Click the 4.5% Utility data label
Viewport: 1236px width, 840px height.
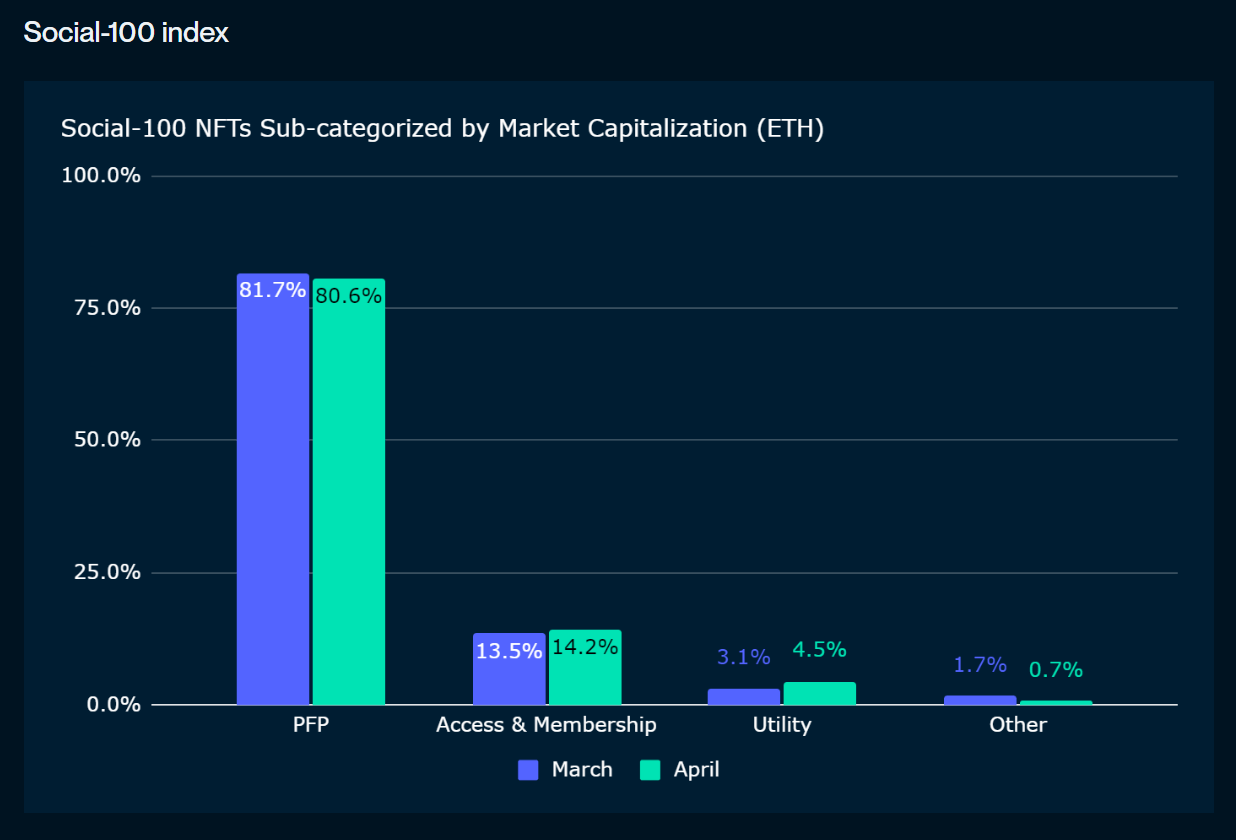tap(819, 650)
